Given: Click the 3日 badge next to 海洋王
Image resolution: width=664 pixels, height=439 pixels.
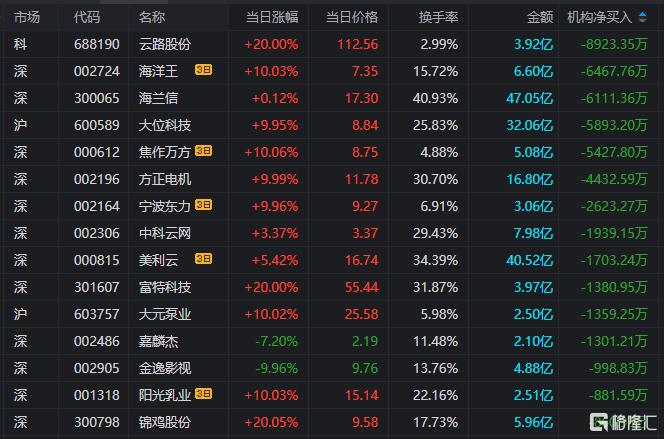Looking at the screenshot, I should (203, 70).
